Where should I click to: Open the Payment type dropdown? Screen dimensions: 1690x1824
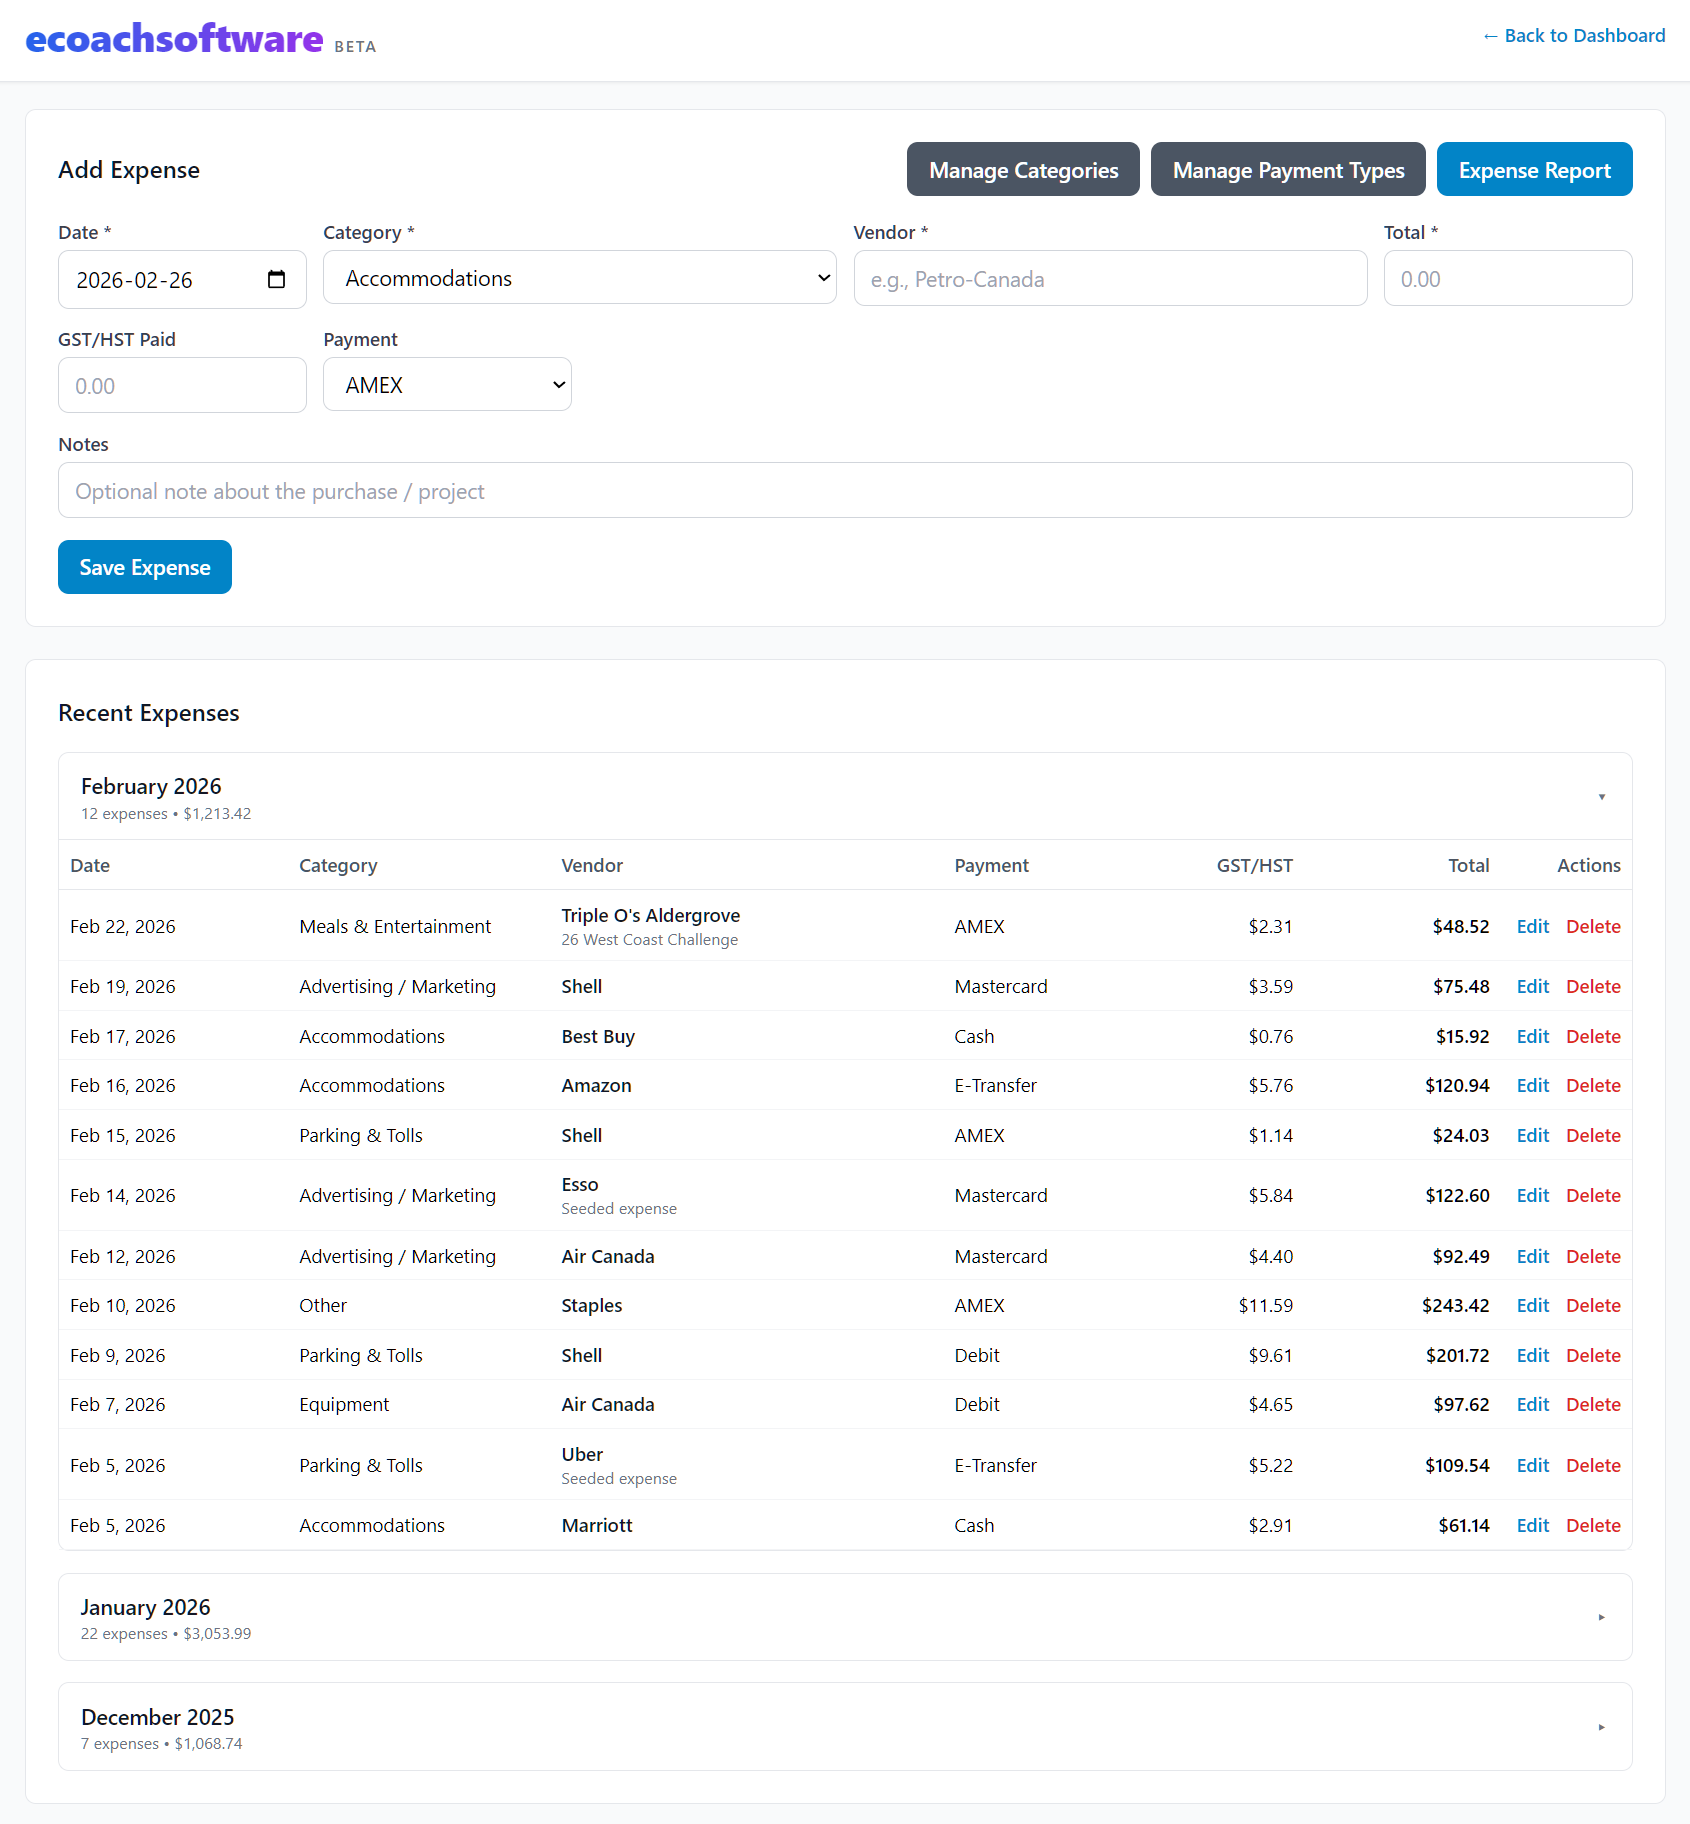pos(447,385)
